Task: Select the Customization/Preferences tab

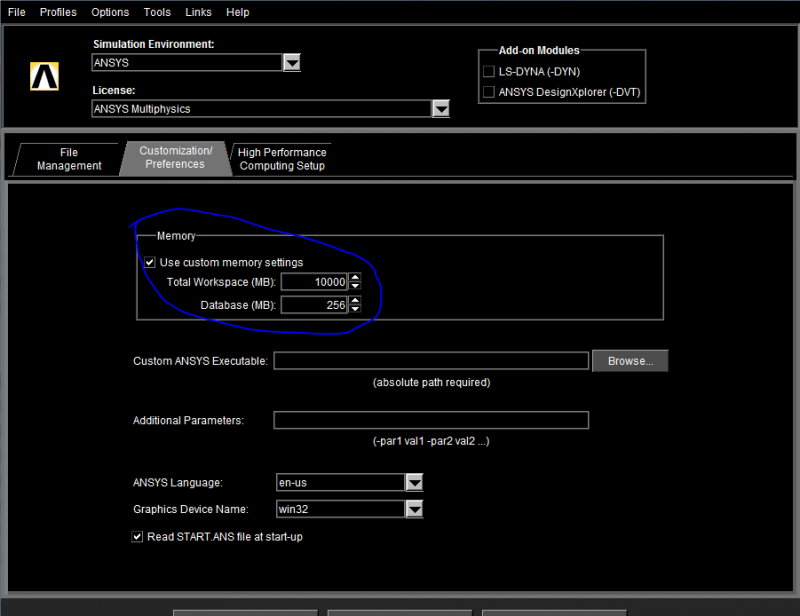Action: pos(176,158)
